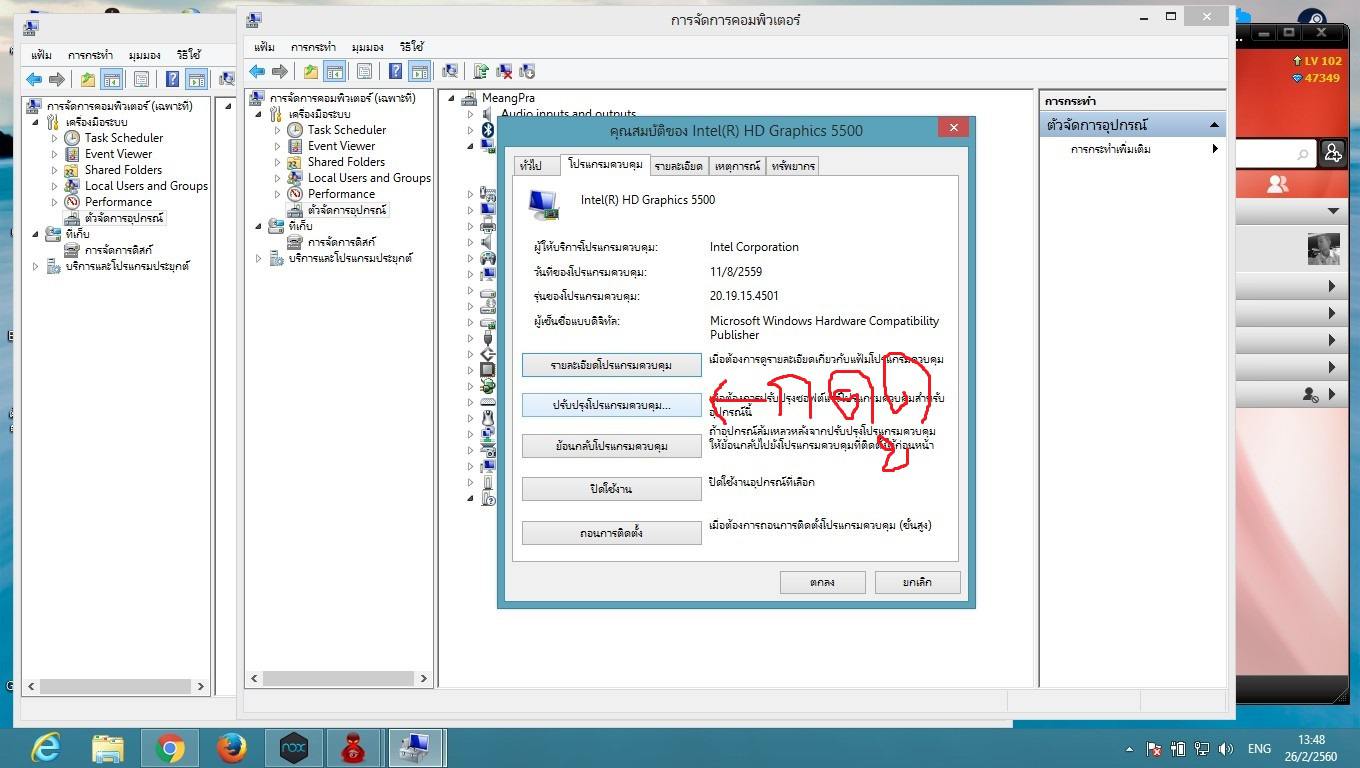This screenshot has height=768, width=1360.
Task: Click add contact icon in right red app
Action: (1332, 152)
